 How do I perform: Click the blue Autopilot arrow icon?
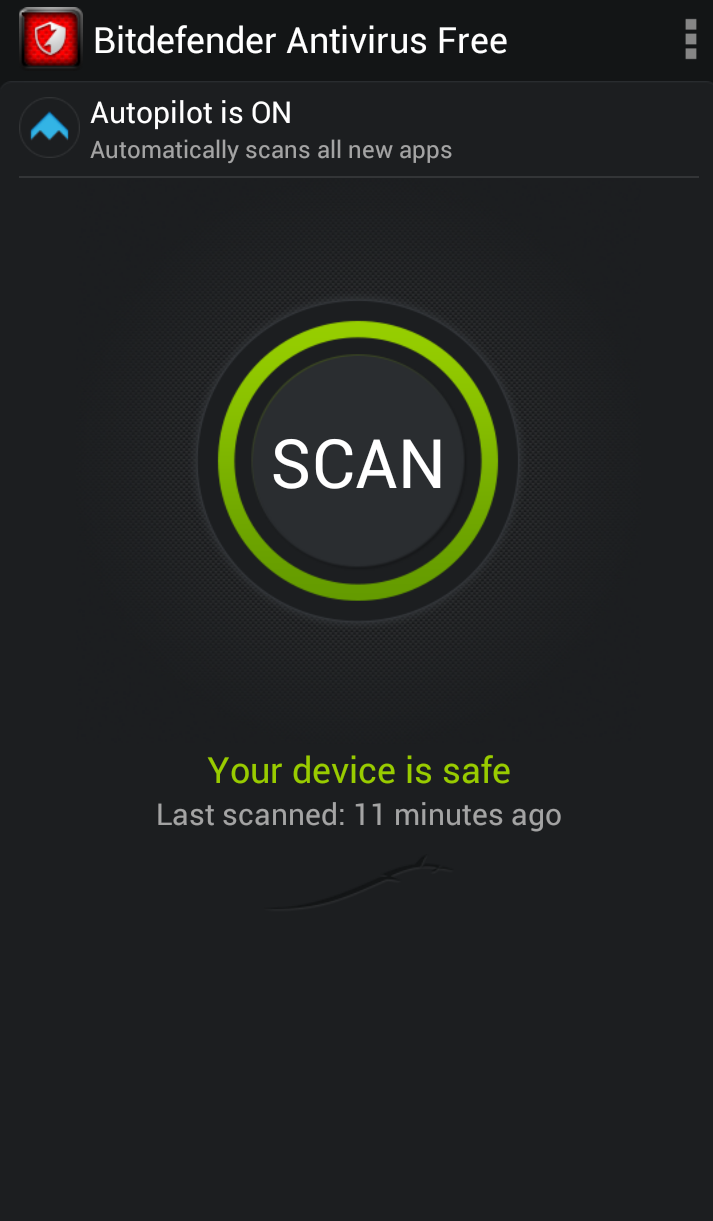point(49,128)
